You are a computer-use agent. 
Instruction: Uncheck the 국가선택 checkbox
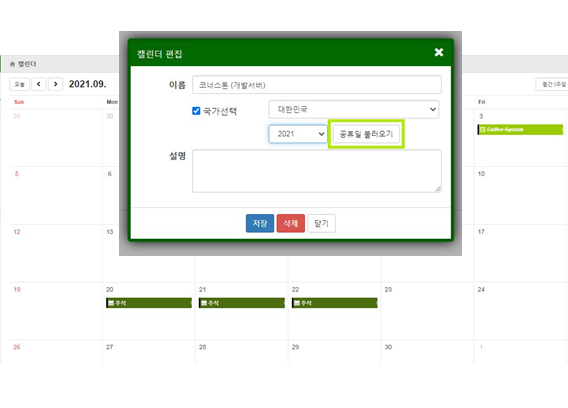click(x=196, y=111)
